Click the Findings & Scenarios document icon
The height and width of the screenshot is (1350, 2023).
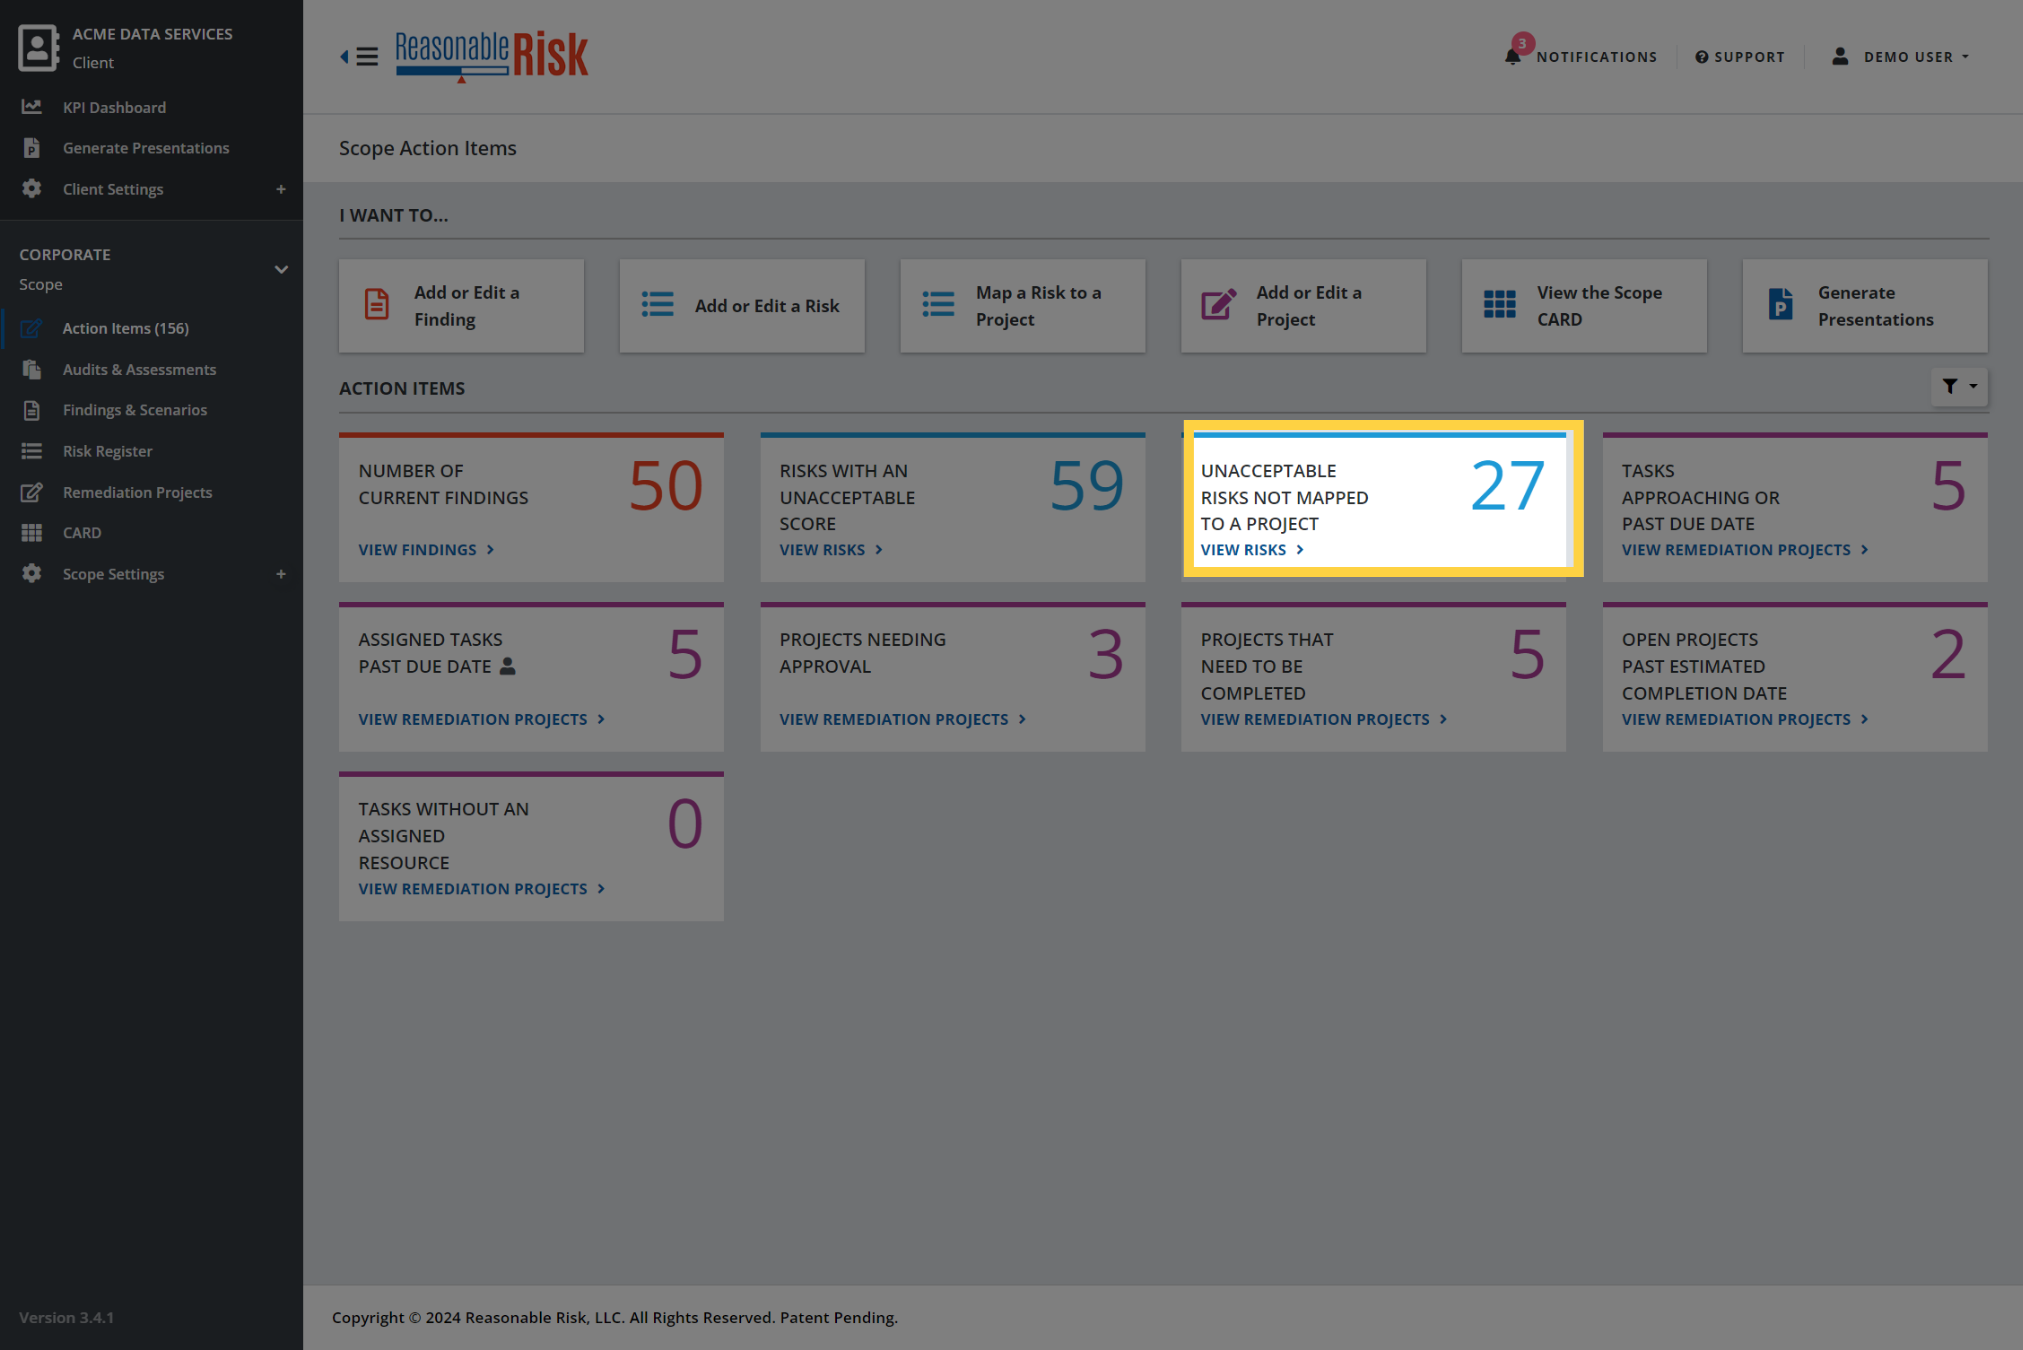point(32,410)
